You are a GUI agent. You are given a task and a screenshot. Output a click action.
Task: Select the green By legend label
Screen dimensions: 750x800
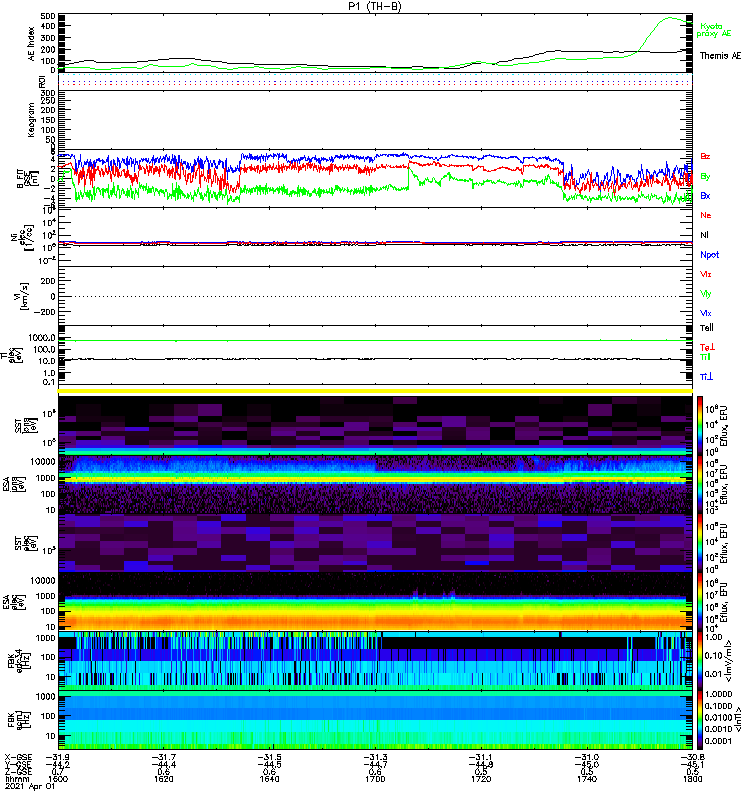click(x=705, y=176)
